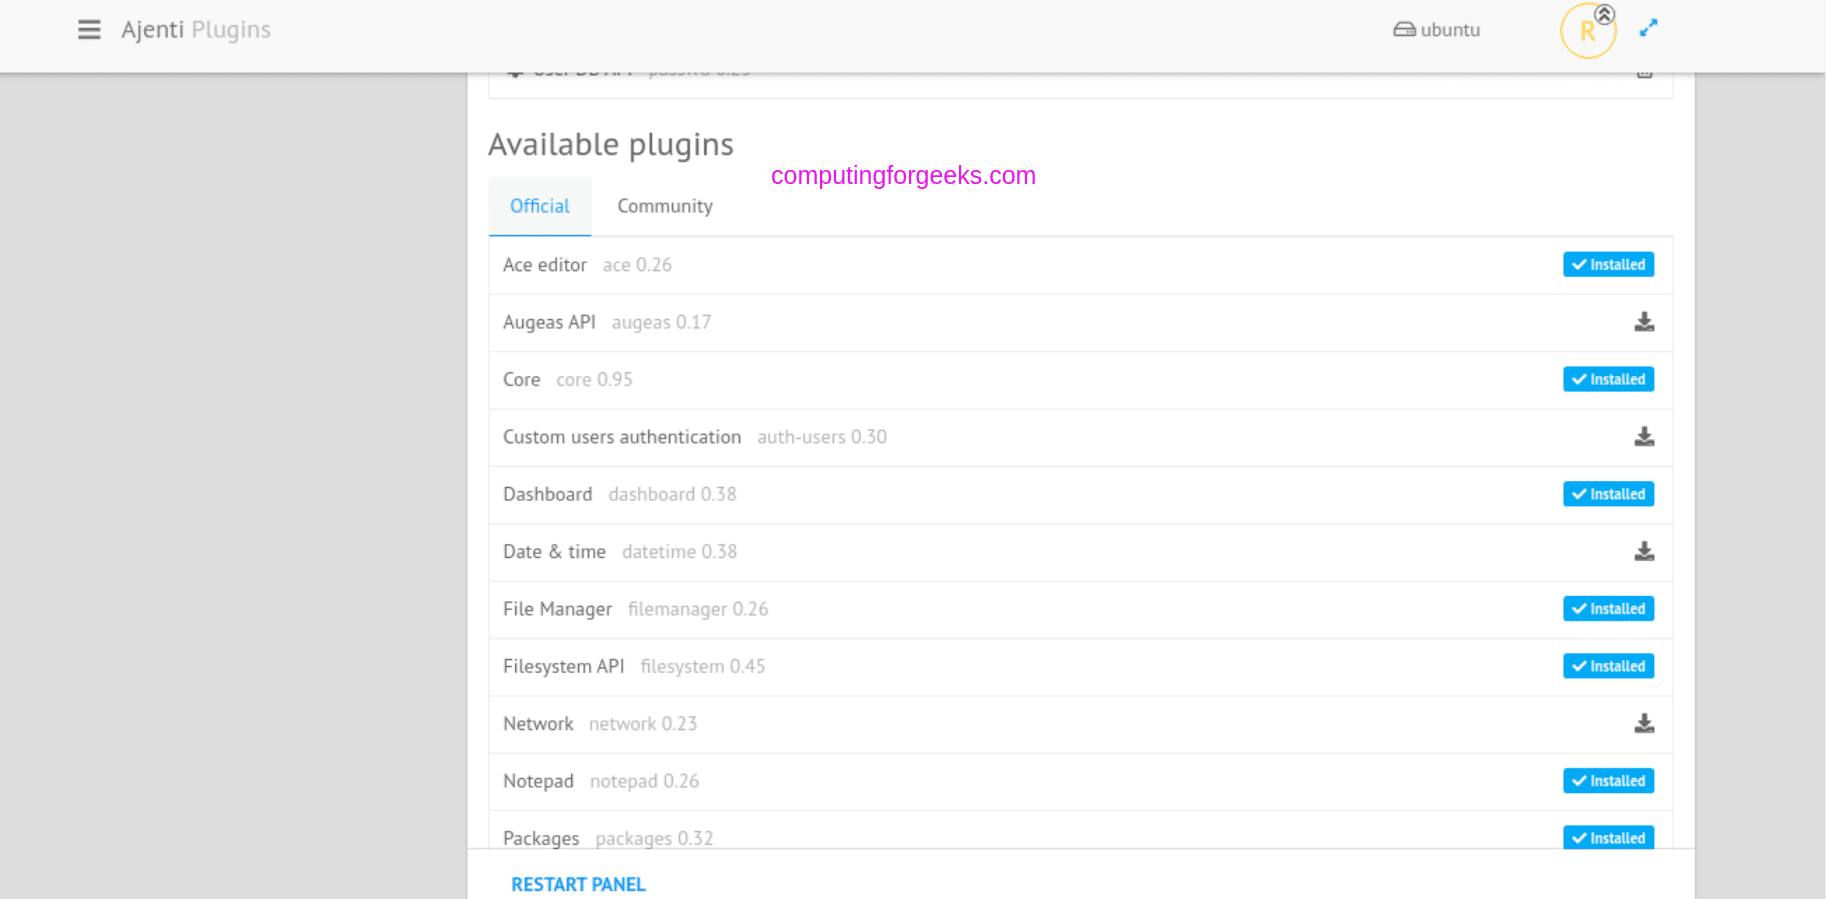
Task: Click the ubuntu hostname indicator
Action: pyautogui.click(x=1437, y=30)
